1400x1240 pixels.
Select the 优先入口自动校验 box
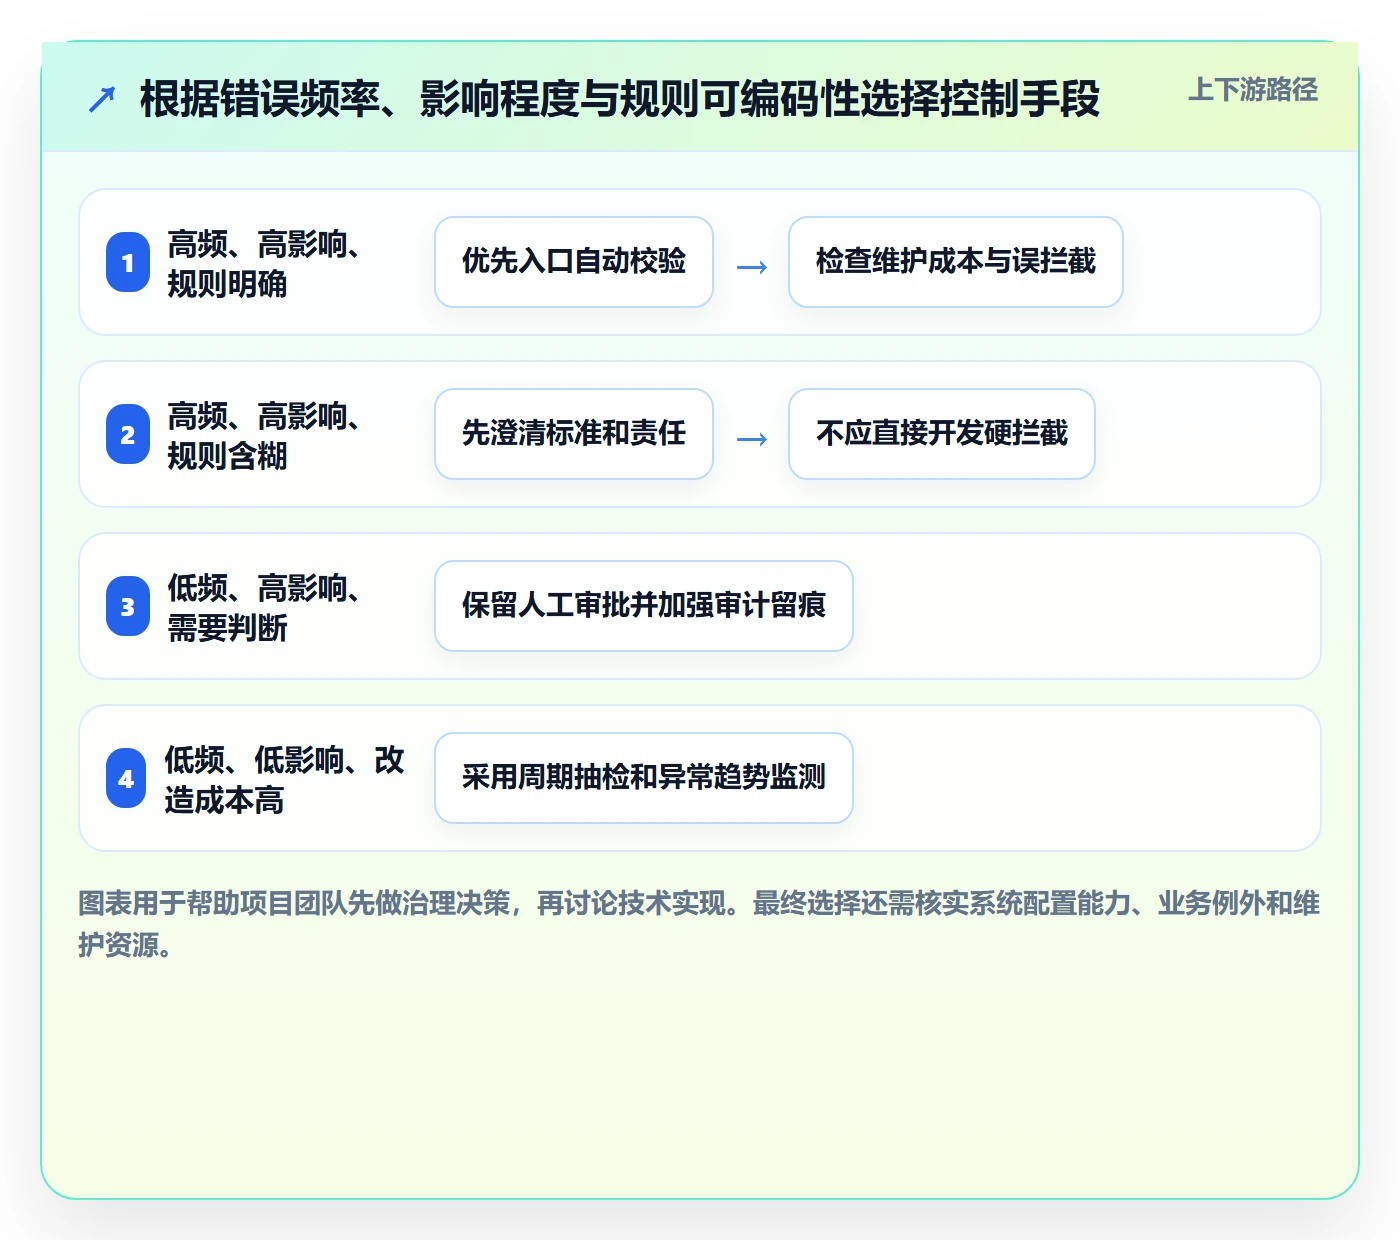pyautogui.click(x=574, y=262)
